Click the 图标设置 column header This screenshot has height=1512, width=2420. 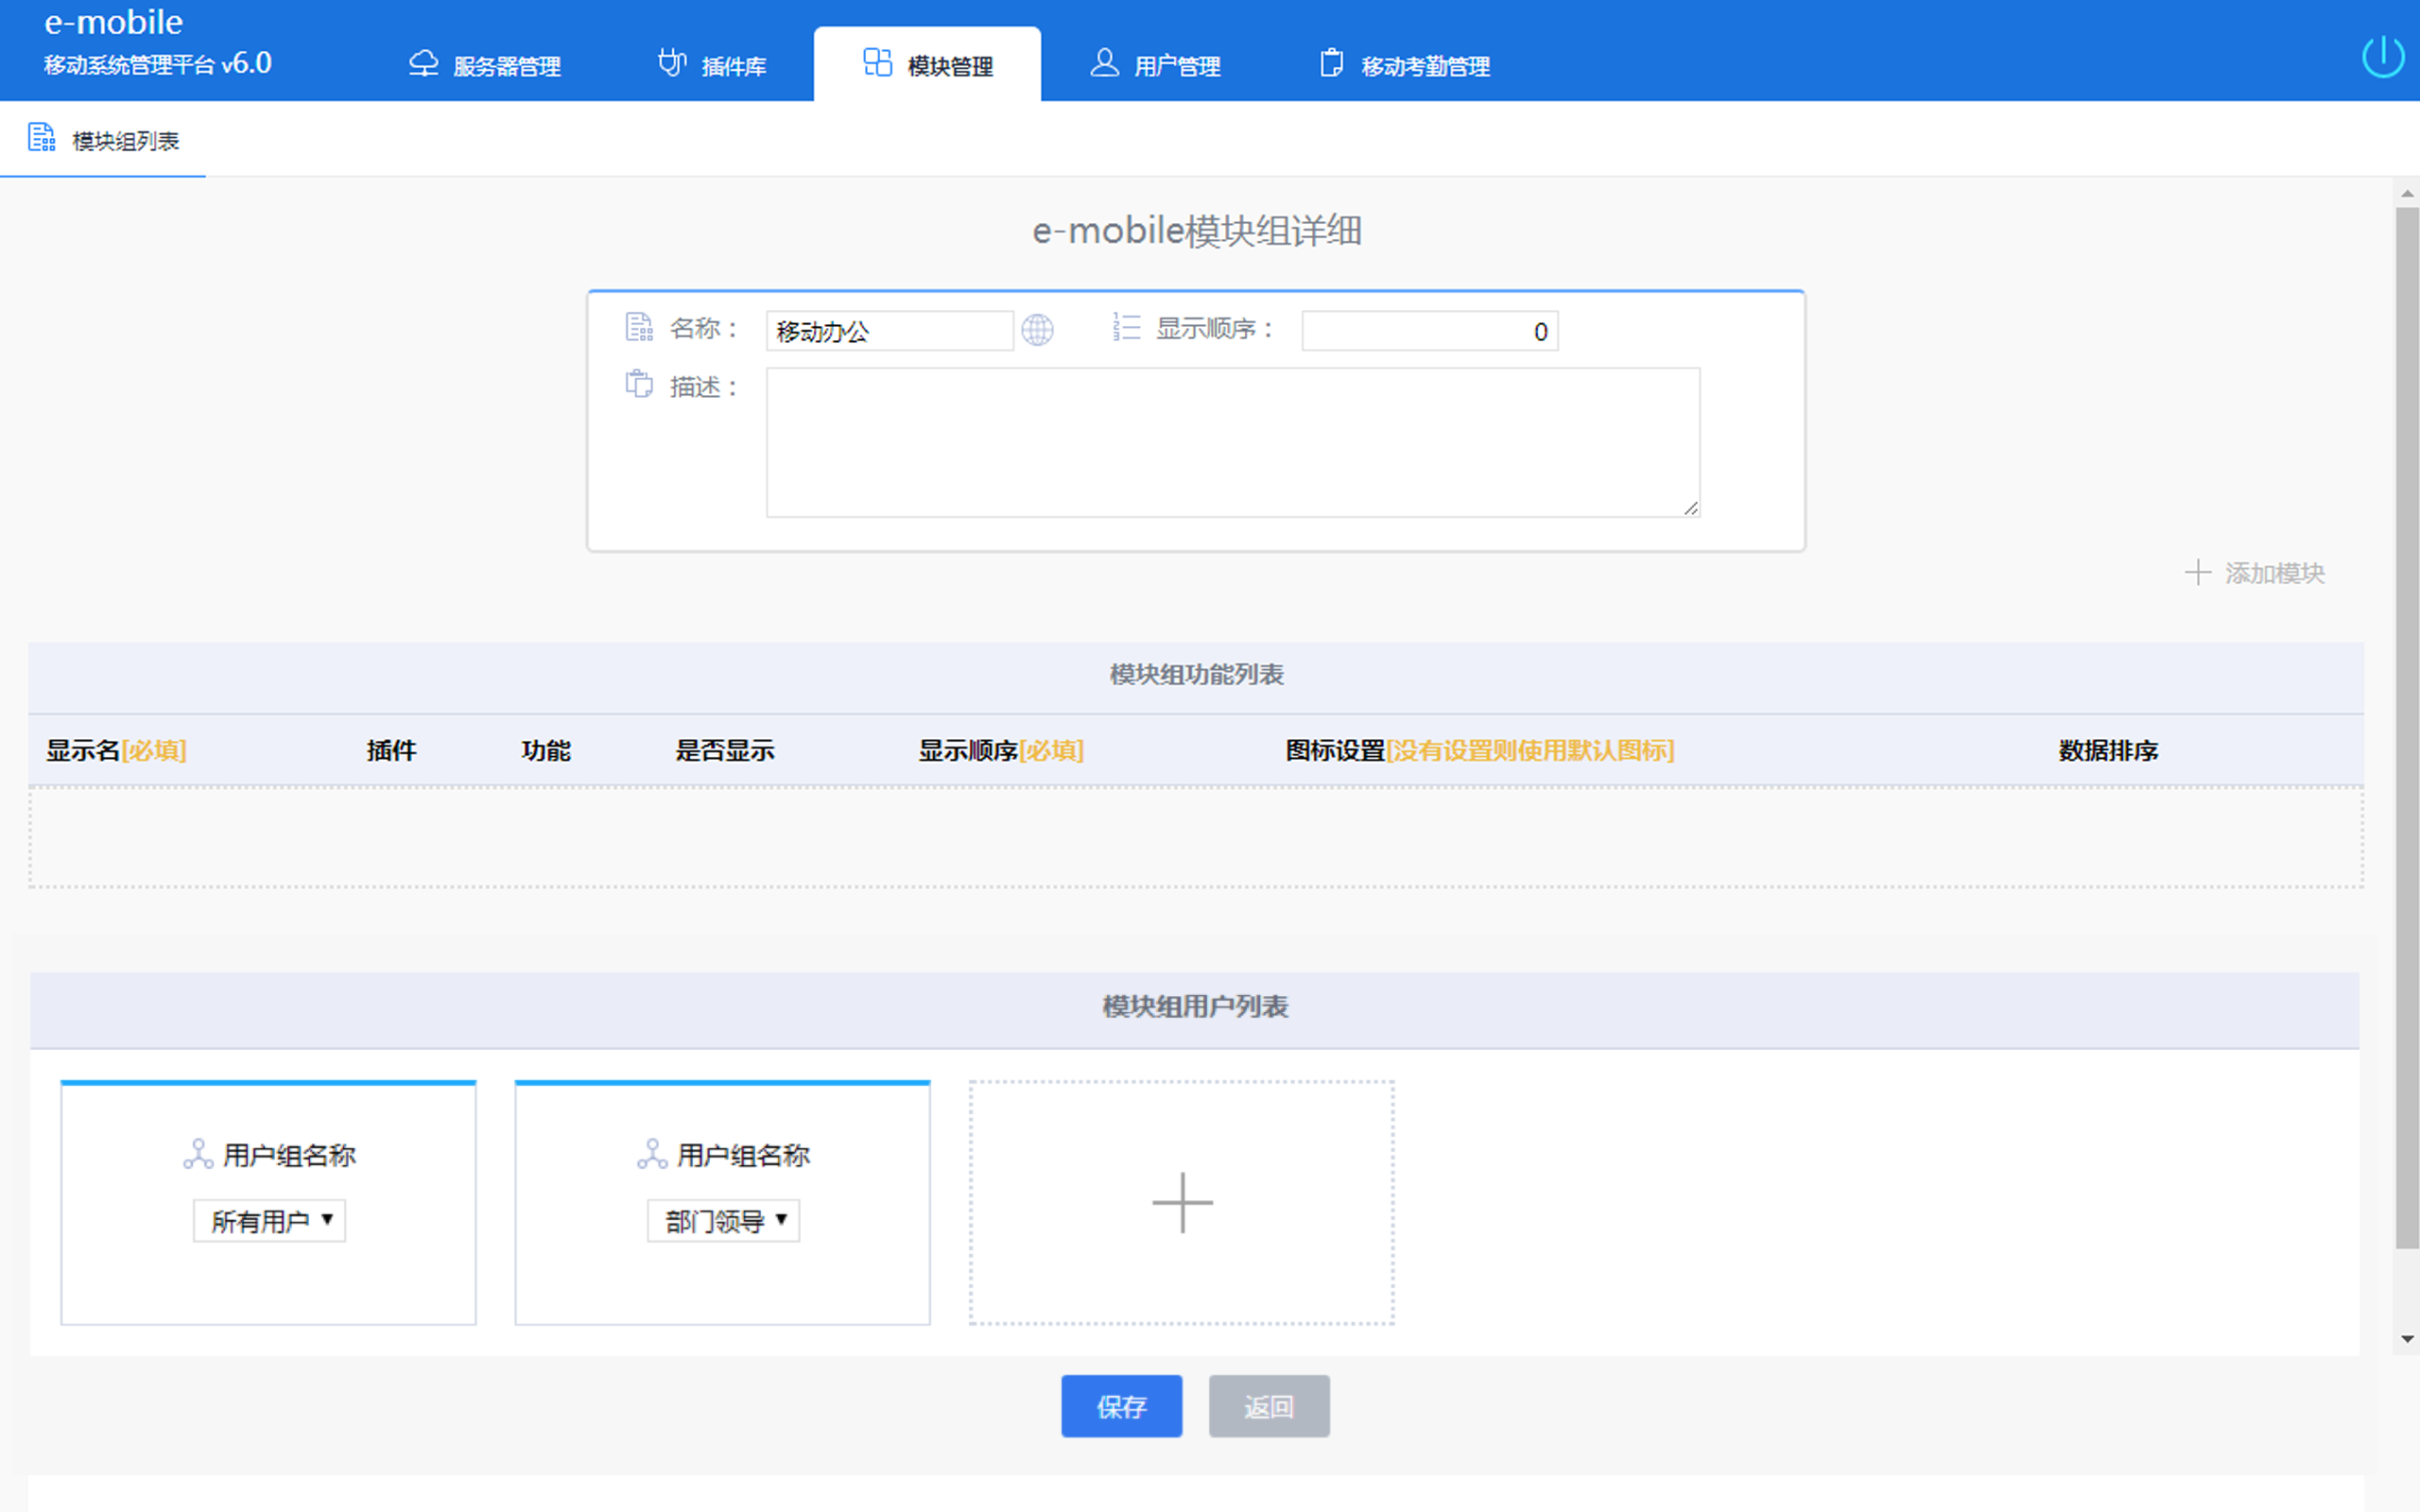pyautogui.click(x=1480, y=750)
